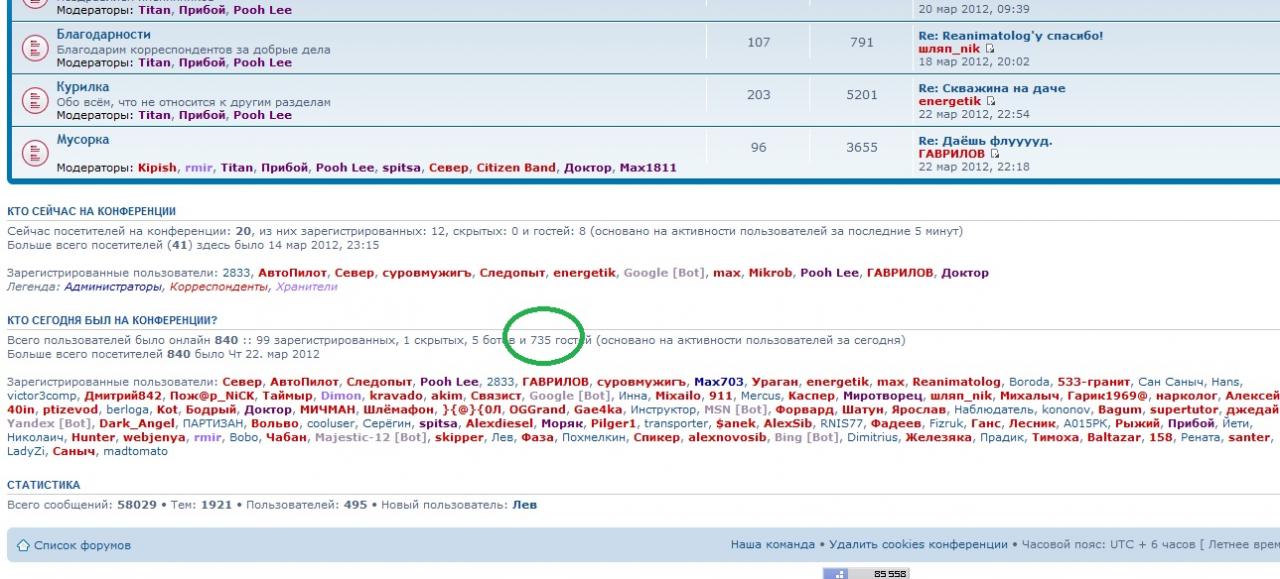Image resolution: width=1280 pixels, height=579 pixels.
Task: Click the home icon beside Список форумов
Action: click(23, 545)
